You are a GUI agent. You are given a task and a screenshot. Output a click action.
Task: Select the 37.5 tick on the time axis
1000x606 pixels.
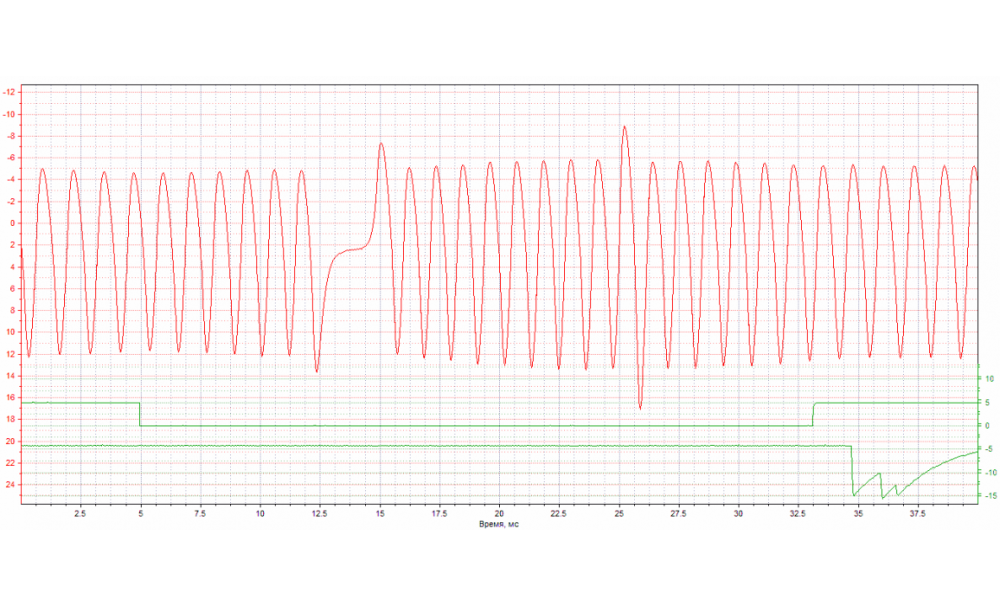917,512
